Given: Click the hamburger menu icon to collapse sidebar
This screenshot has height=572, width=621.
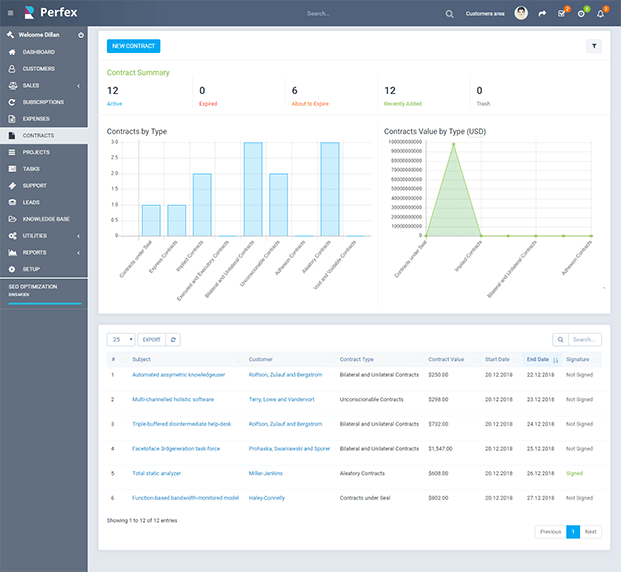Looking at the screenshot, I should (10, 13).
